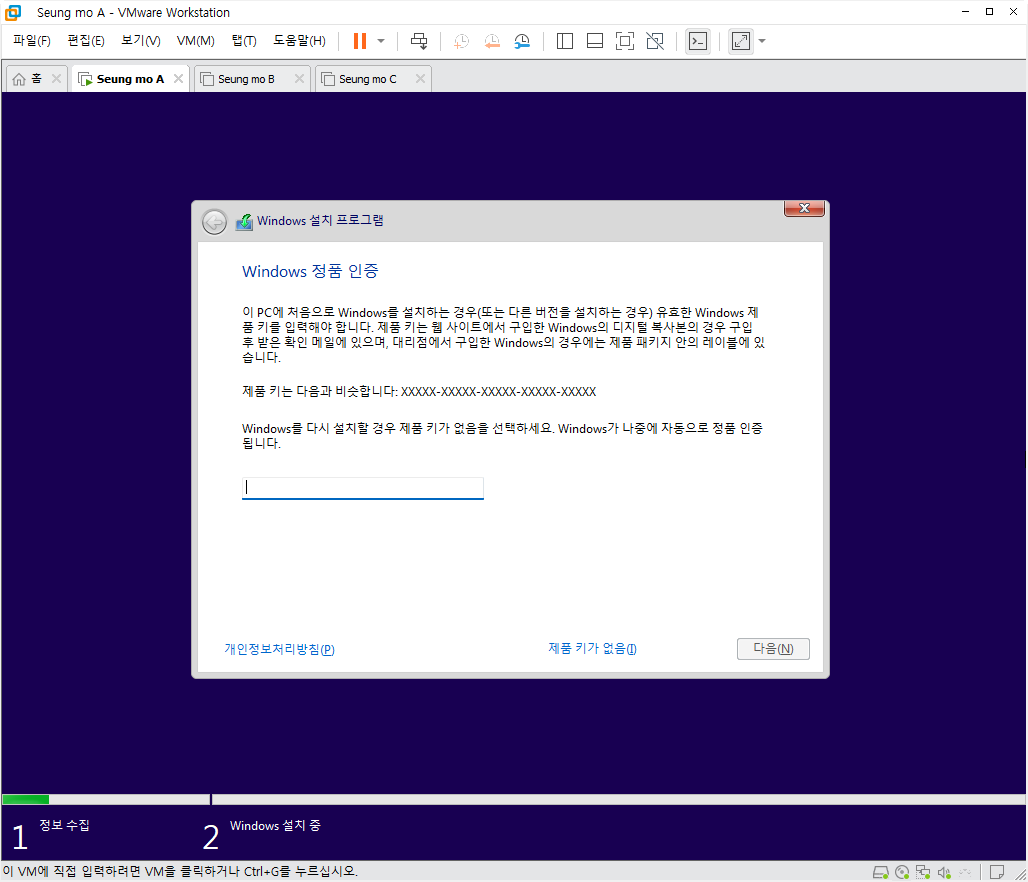Click the Unity mode icon
The image size is (1028, 882).
click(x=655, y=41)
